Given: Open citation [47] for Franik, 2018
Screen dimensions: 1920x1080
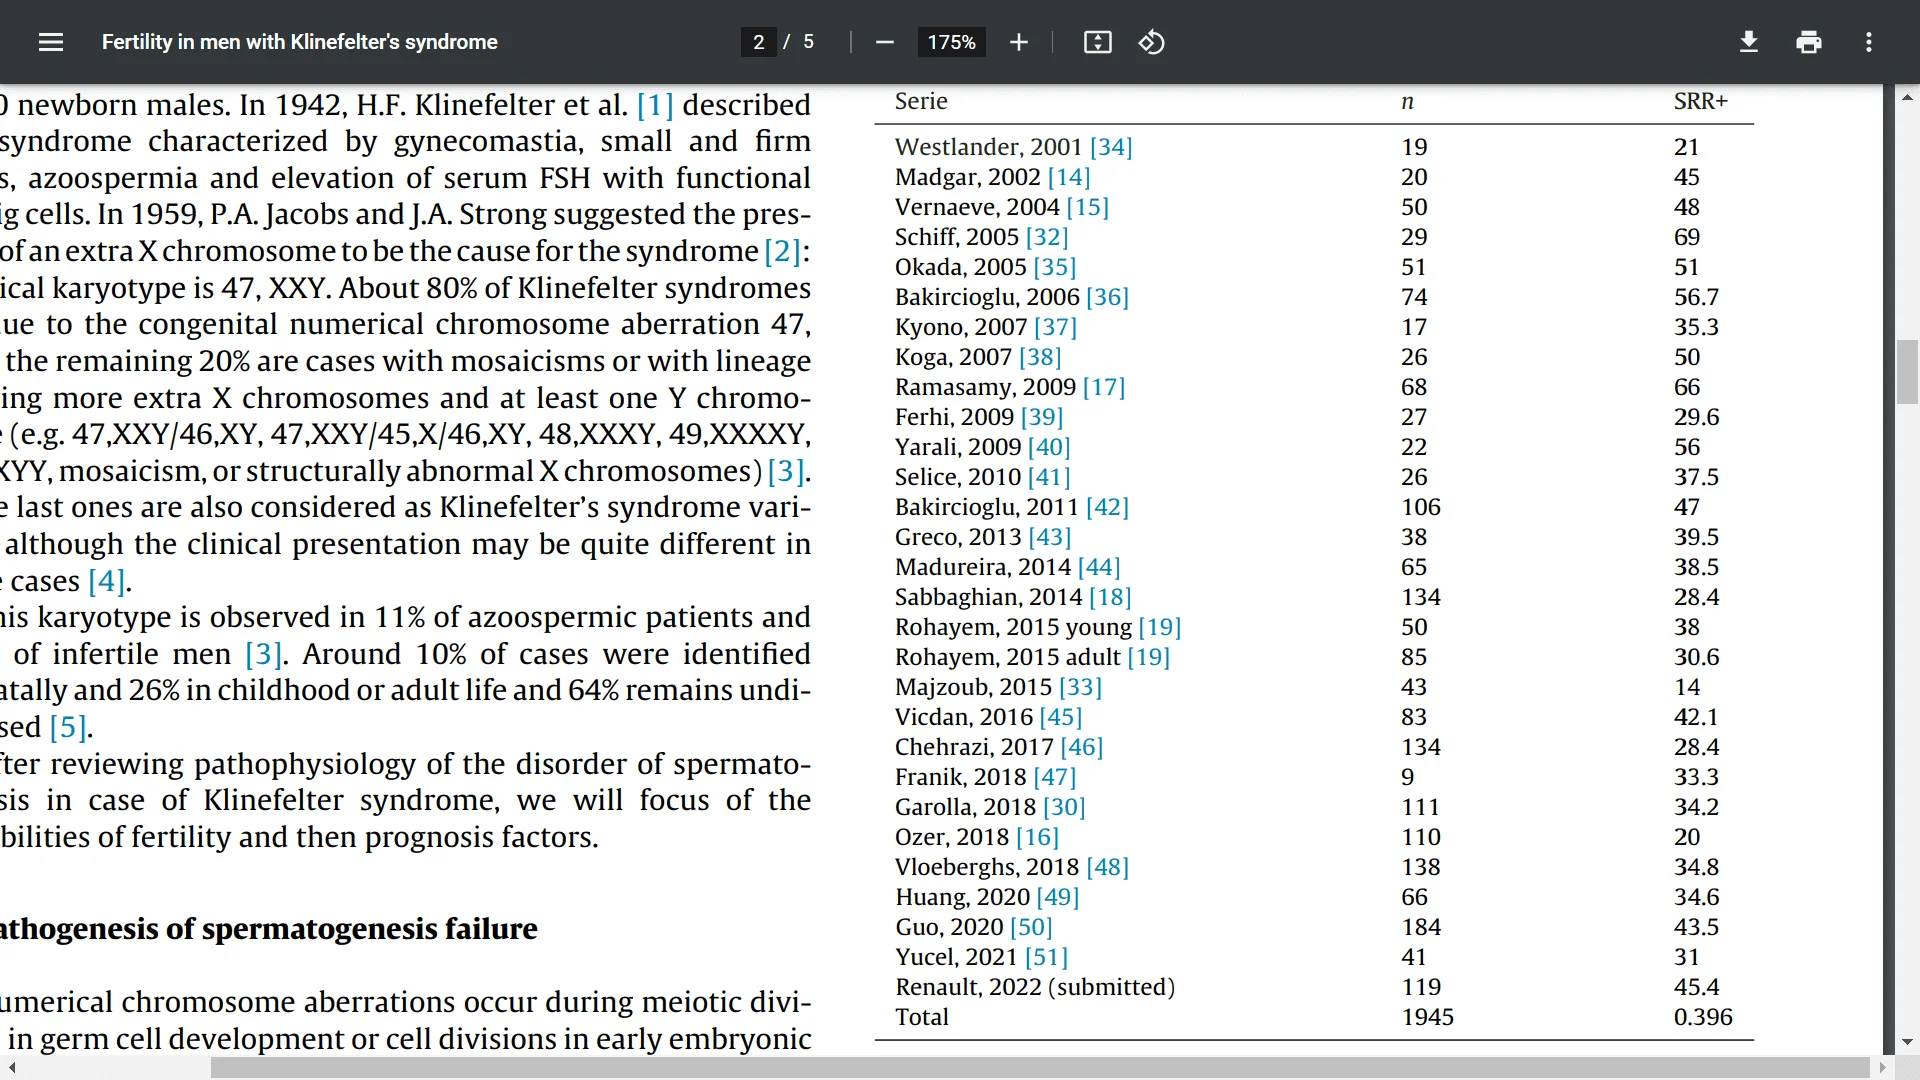Looking at the screenshot, I should 1055,777.
